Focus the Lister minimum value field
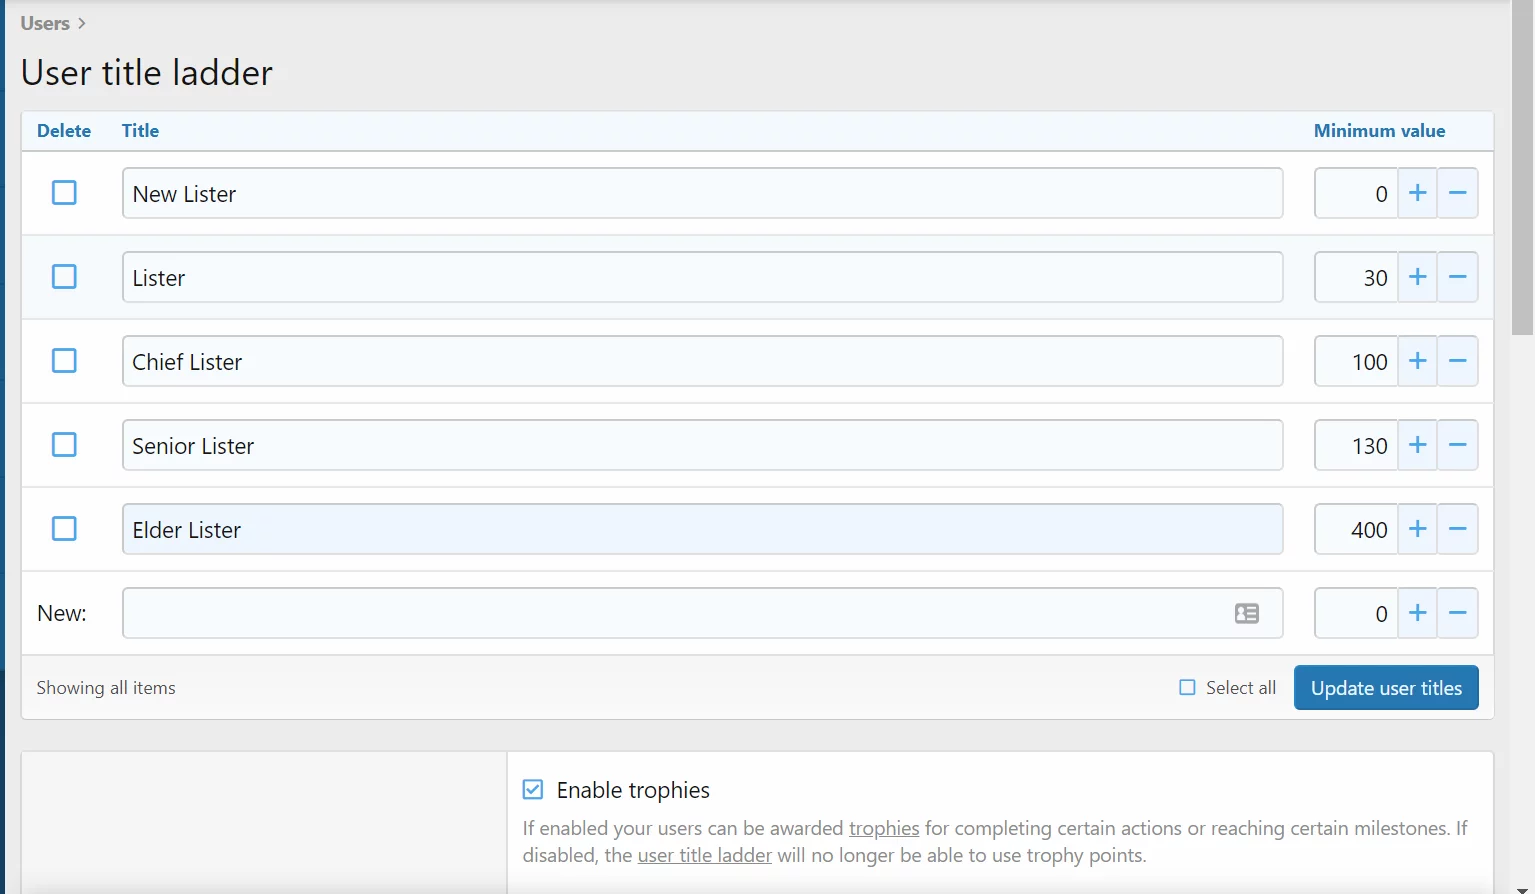This screenshot has height=894, width=1535. 1355,277
